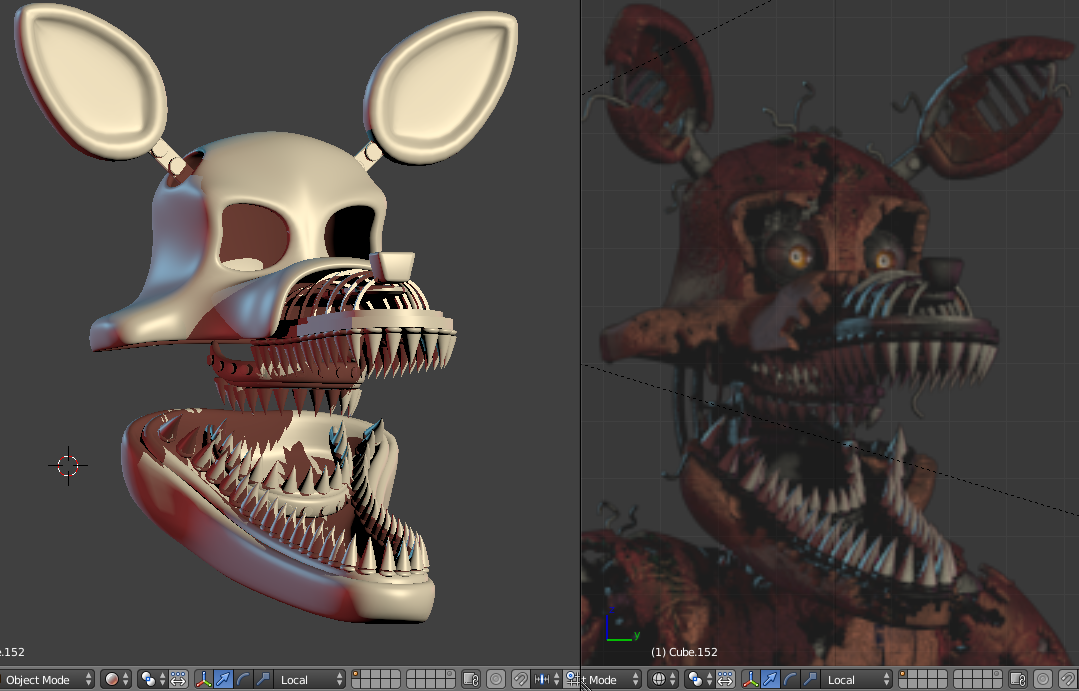Open the Object Mode dropdown in left viewport
Image resolution: width=1079 pixels, height=691 pixels.
[46, 679]
